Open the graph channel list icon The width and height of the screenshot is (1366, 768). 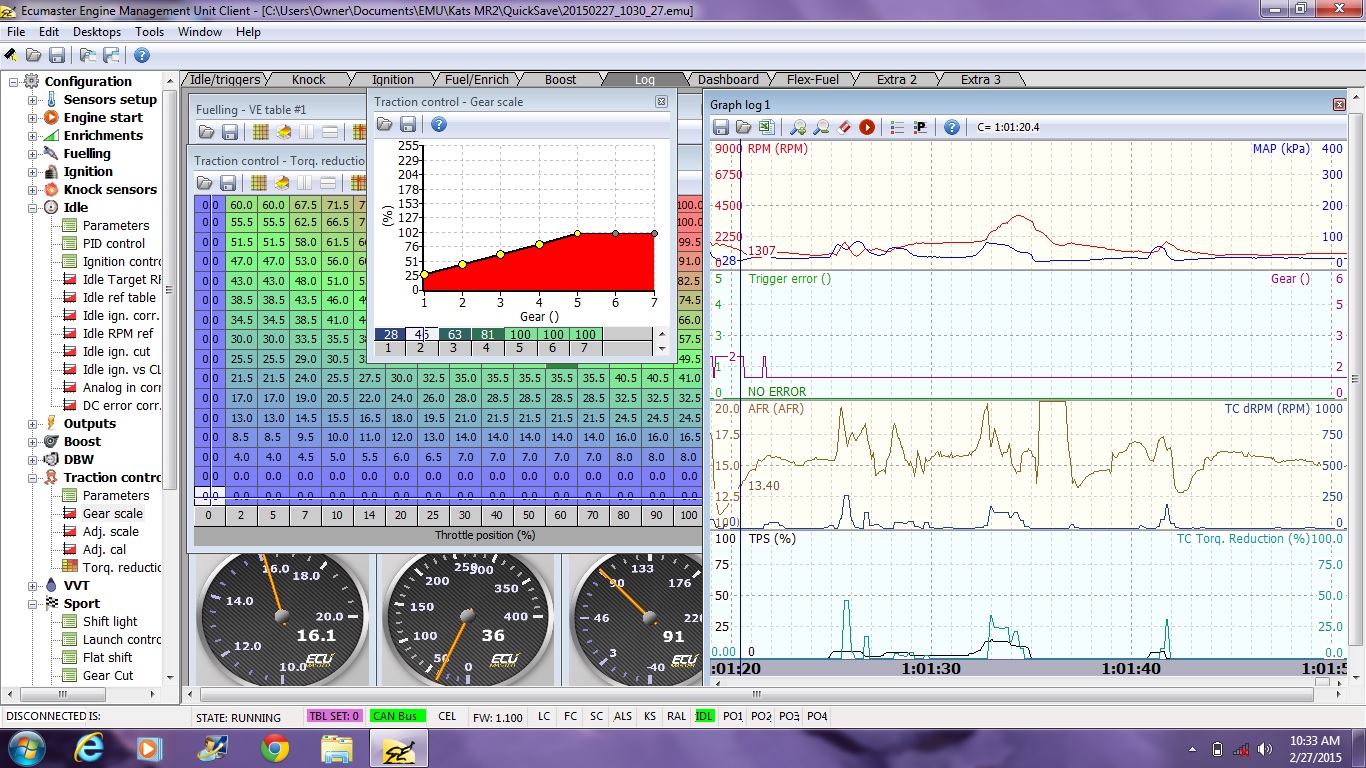897,127
